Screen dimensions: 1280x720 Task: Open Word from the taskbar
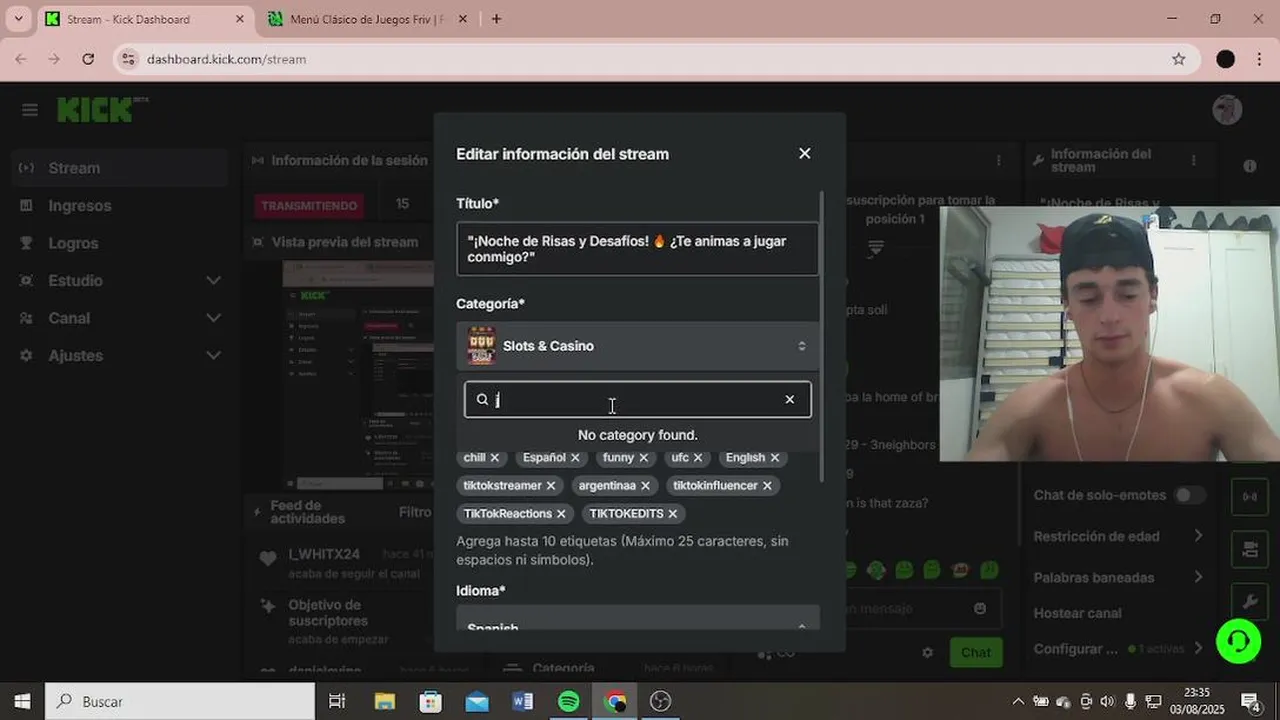point(523,701)
